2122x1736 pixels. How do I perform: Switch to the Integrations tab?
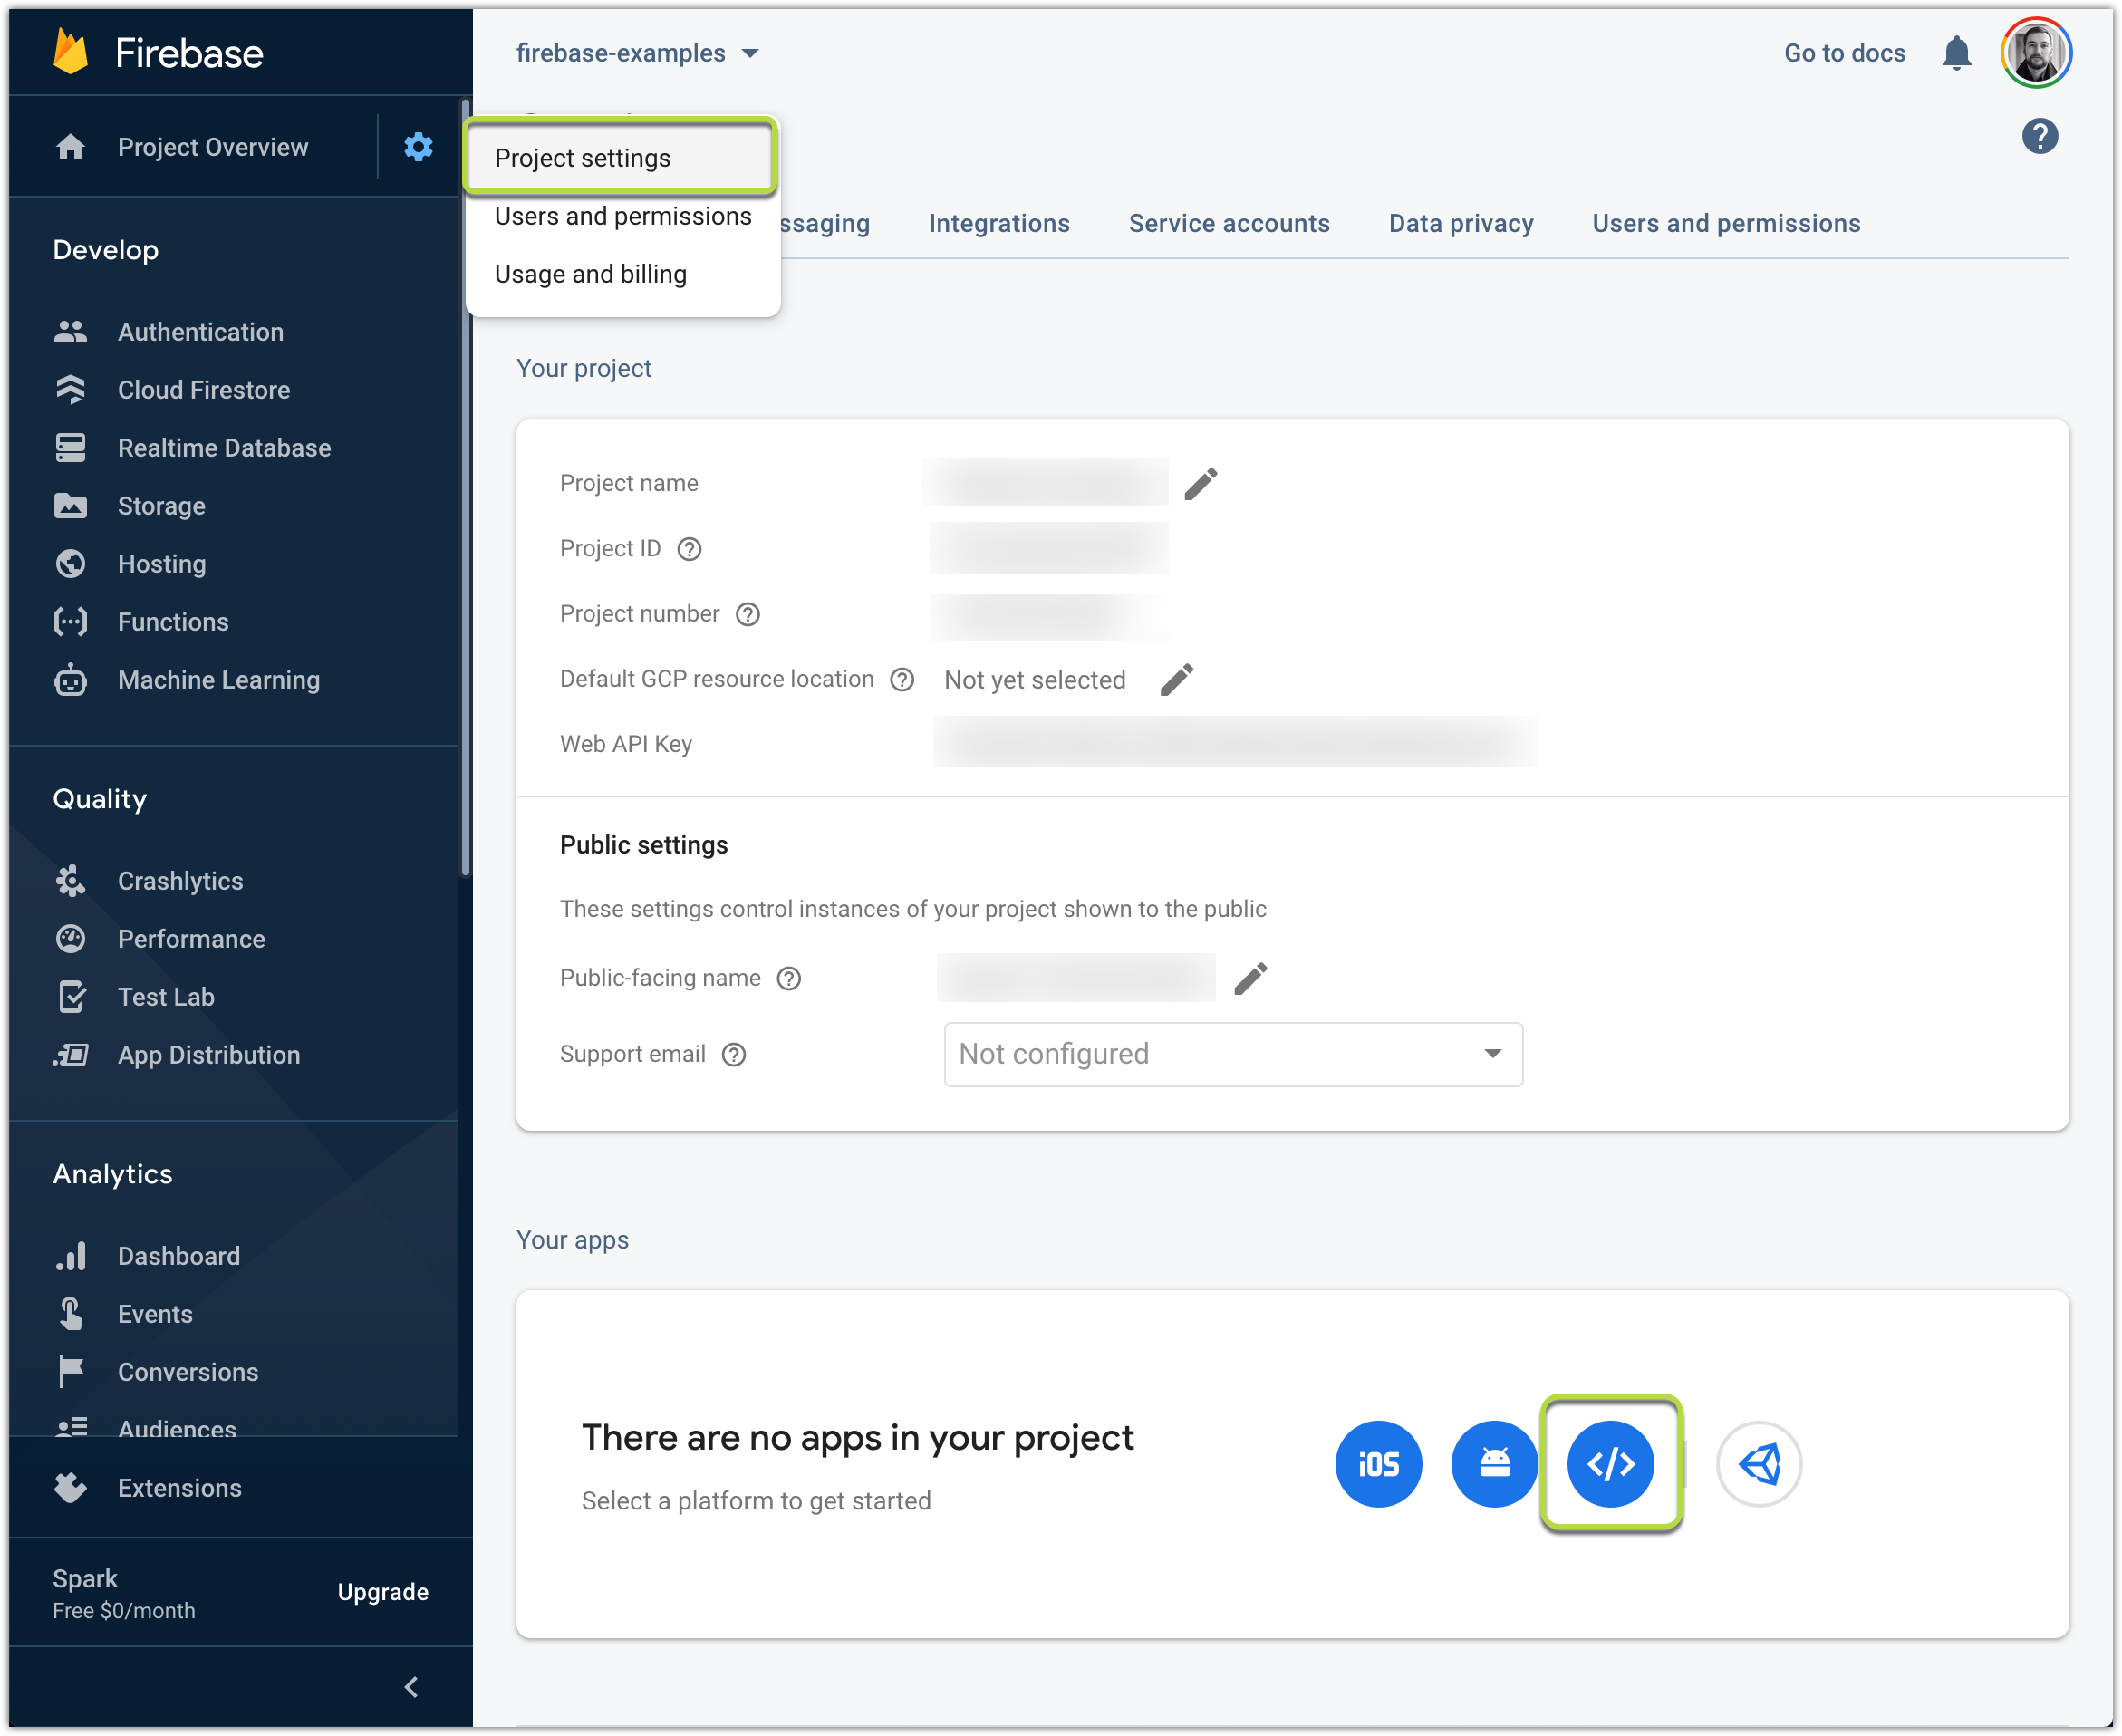[999, 223]
